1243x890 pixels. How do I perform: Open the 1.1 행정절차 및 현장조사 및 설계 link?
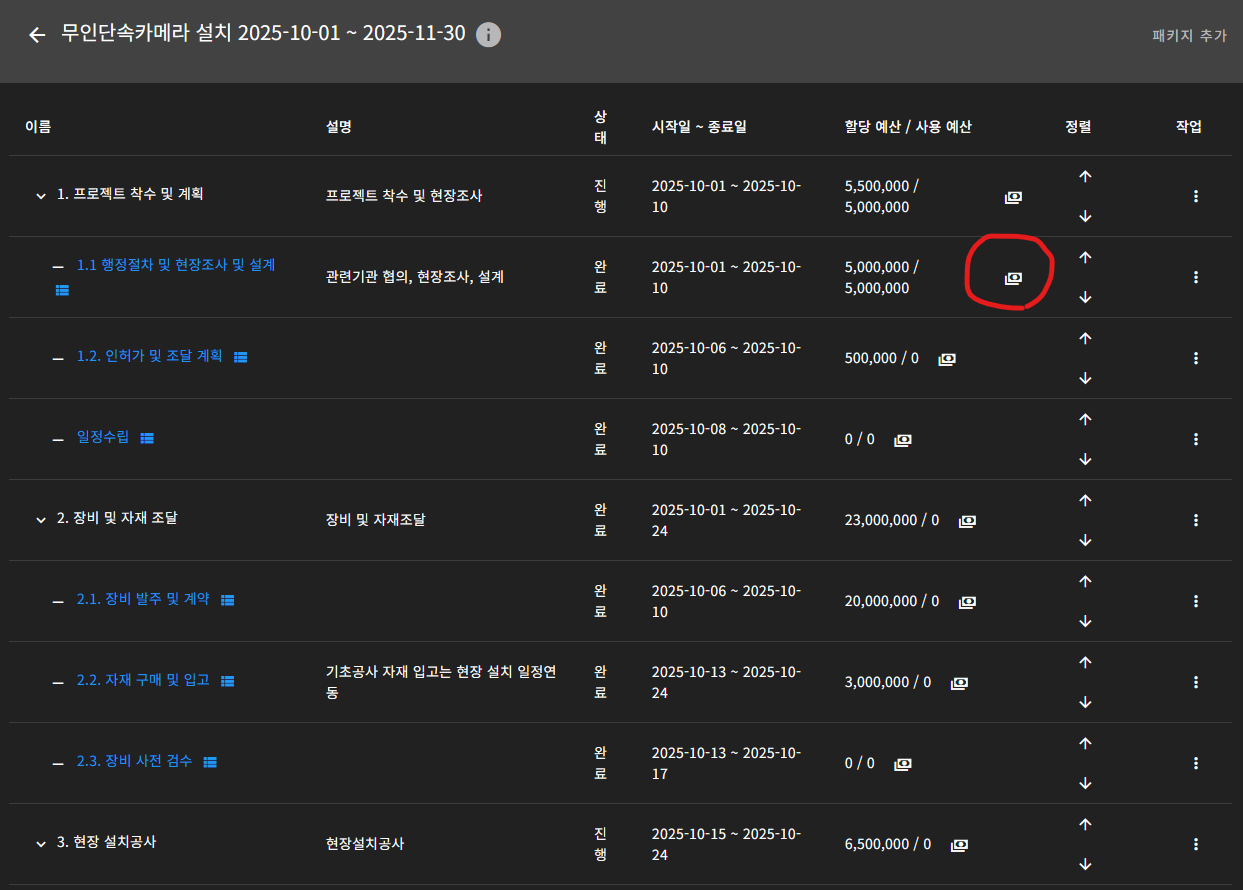click(176, 265)
